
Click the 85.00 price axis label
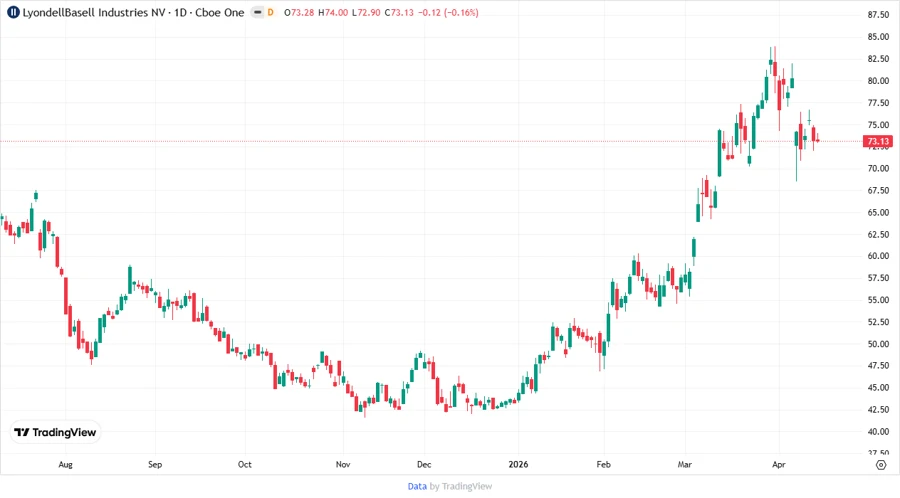[x=878, y=37]
